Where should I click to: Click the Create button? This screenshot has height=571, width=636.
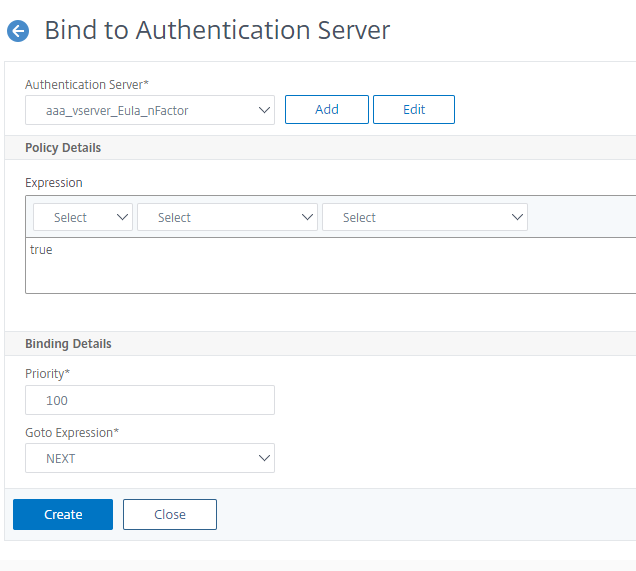tap(63, 514)
